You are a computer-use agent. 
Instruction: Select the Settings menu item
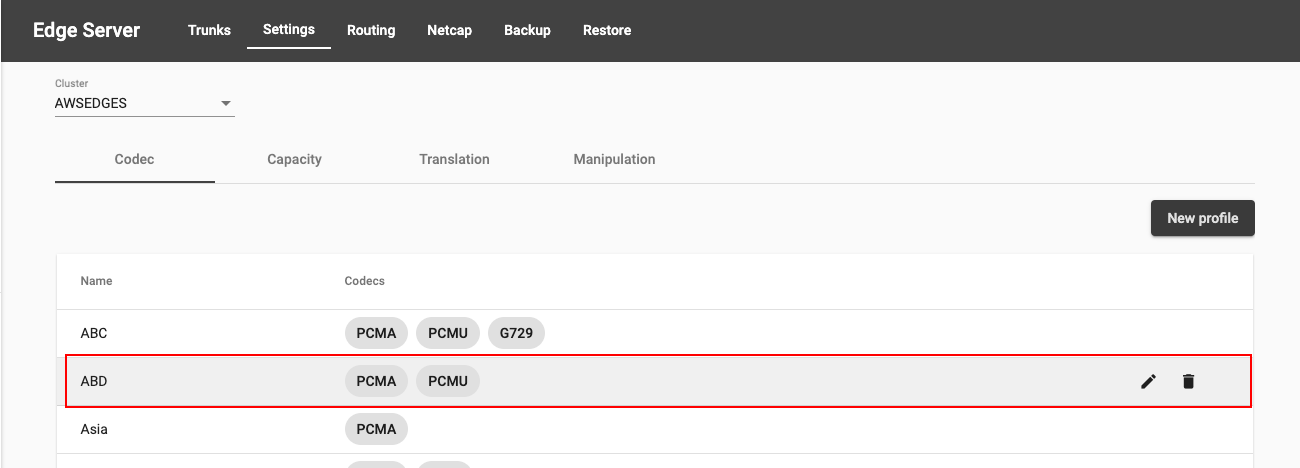(x=289, y=30)
